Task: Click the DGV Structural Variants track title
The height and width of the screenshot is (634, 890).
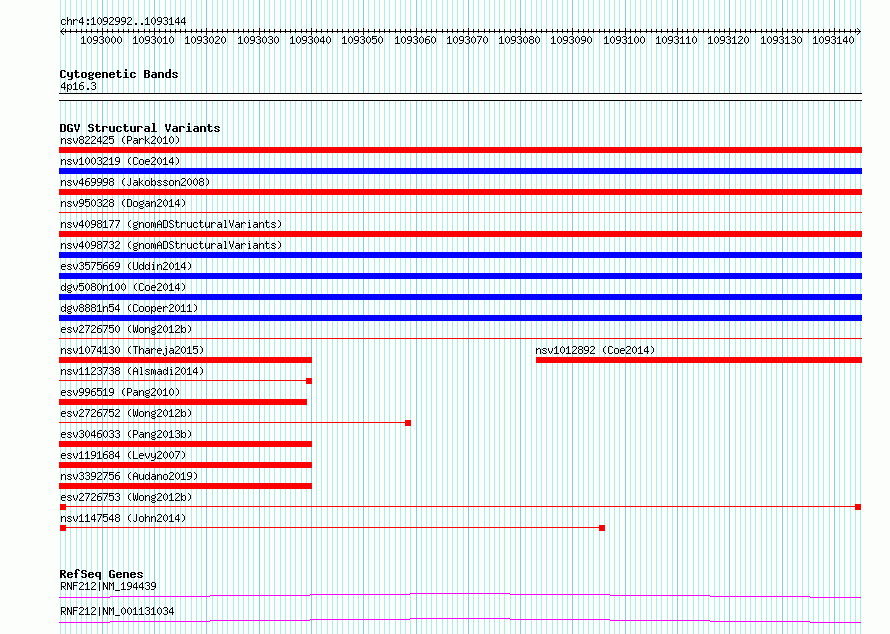Action: [x=140, y=128]
